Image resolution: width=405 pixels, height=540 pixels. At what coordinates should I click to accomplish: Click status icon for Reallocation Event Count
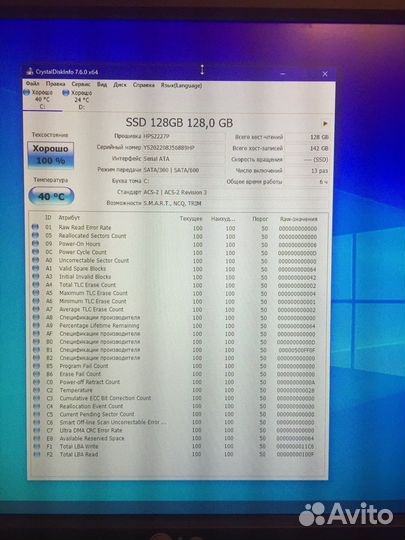point(37,406)
